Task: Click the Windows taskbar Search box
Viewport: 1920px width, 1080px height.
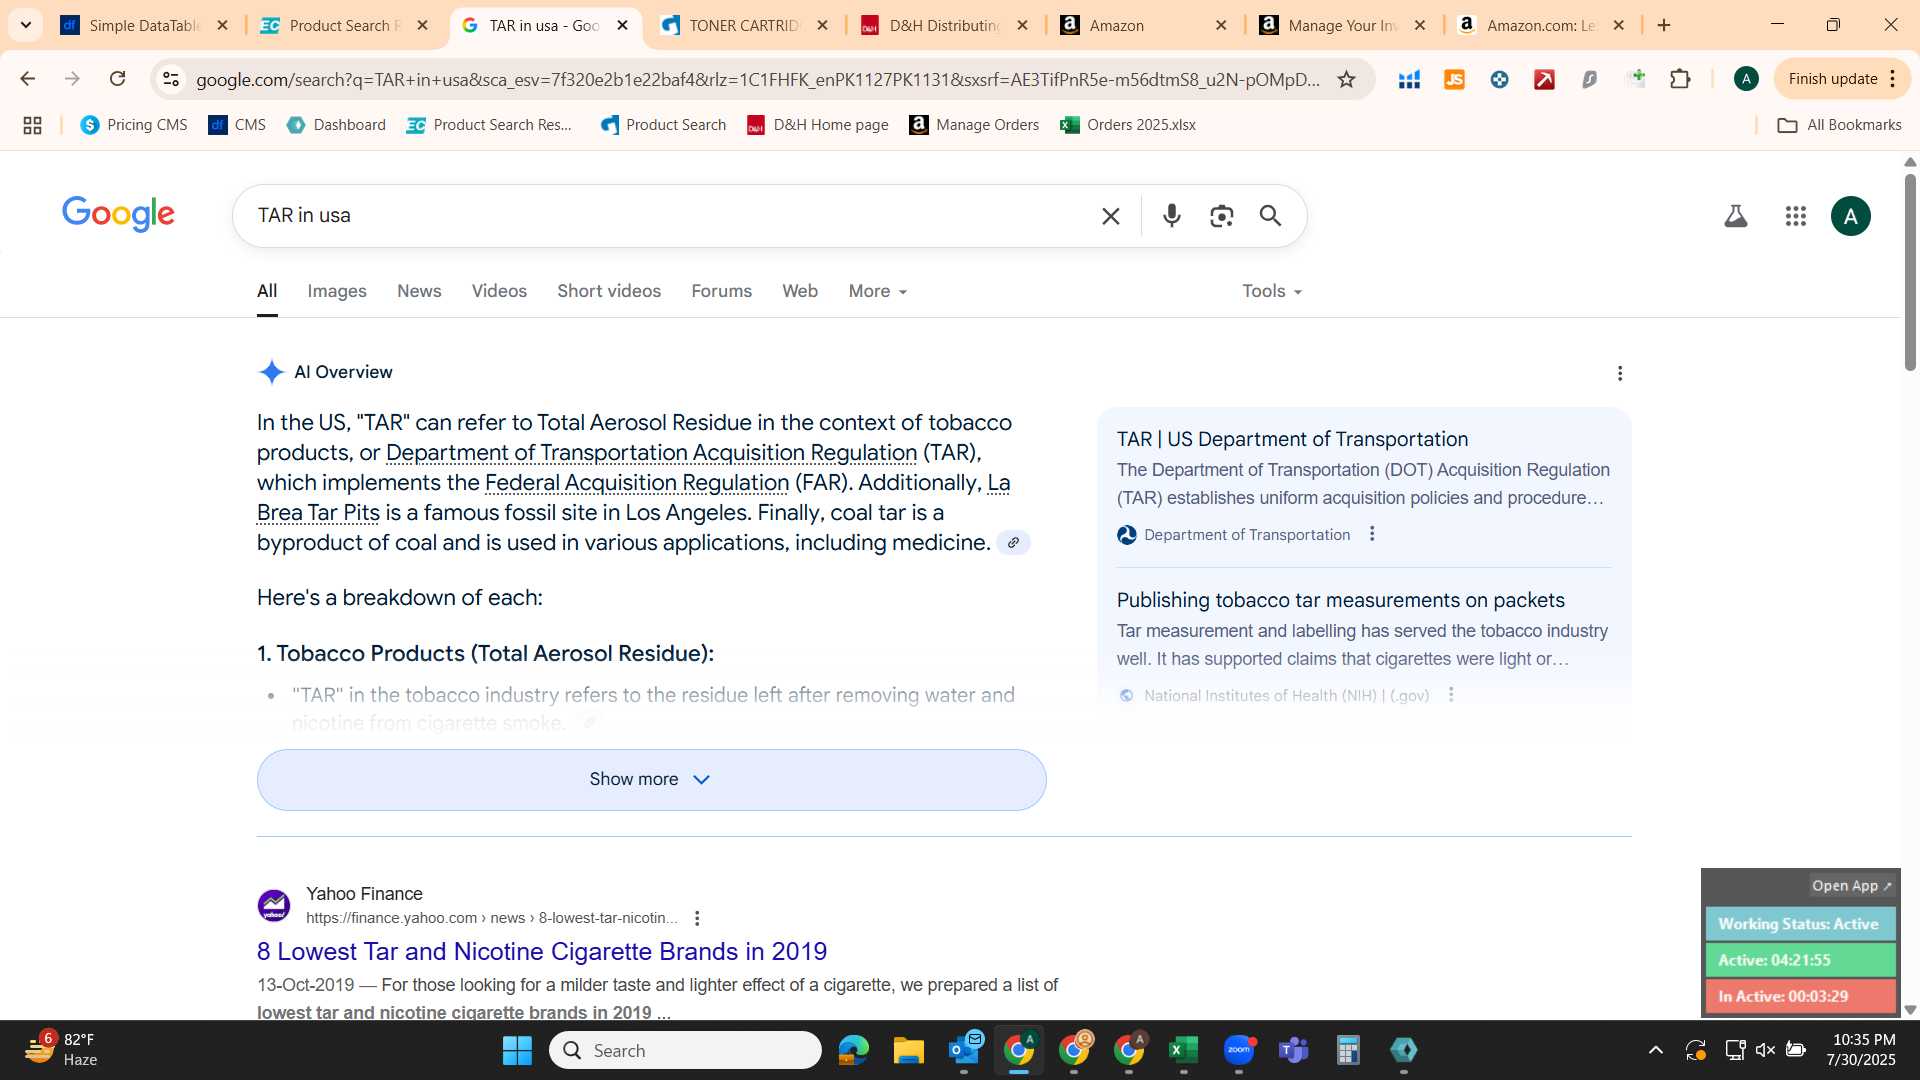Action: click(x=685, y=1050)
